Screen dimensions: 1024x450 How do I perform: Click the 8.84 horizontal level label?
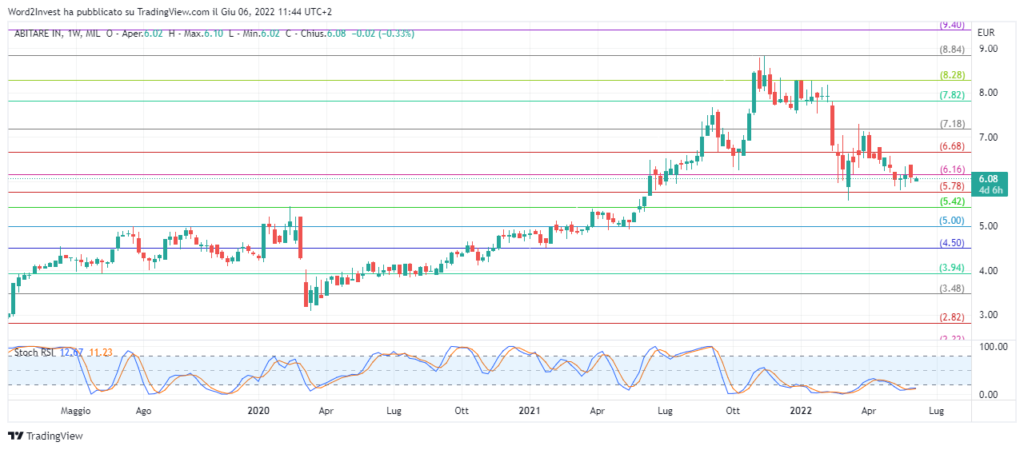click(x=951, y=49)
